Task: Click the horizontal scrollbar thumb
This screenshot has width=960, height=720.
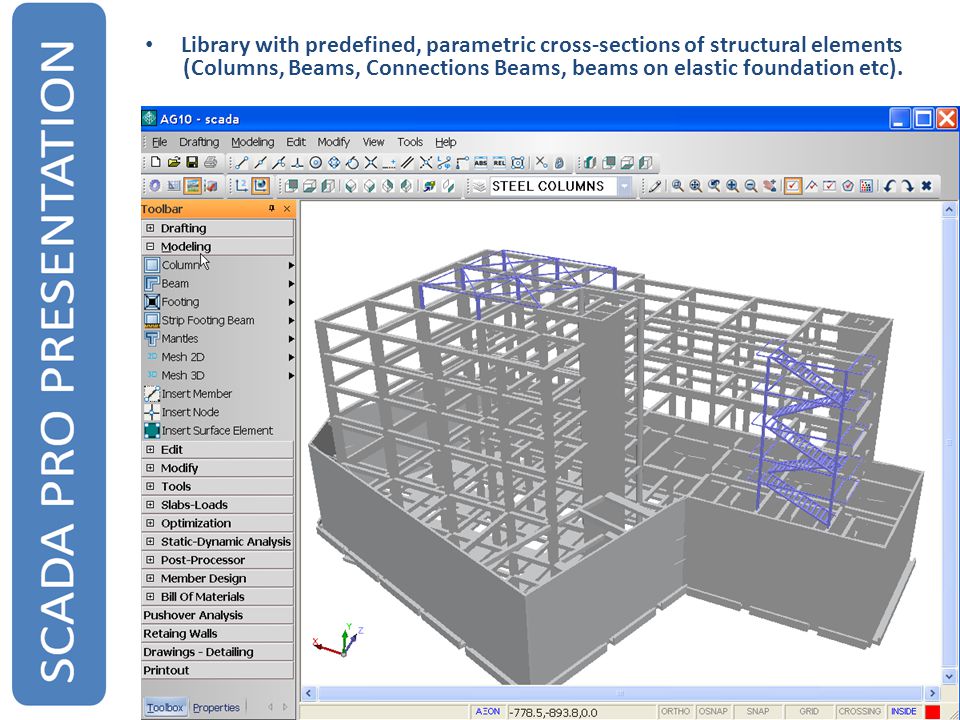Action: (x=620, y=694)
